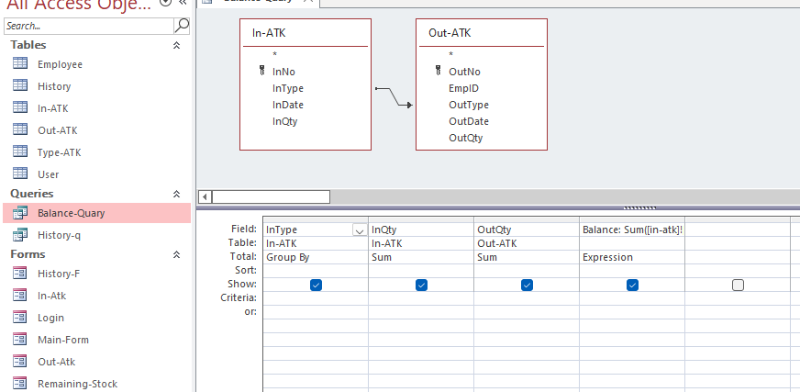Check Show box in the empty fifth column
This screenshot has width=800, height=392.
tap(738, 285)
